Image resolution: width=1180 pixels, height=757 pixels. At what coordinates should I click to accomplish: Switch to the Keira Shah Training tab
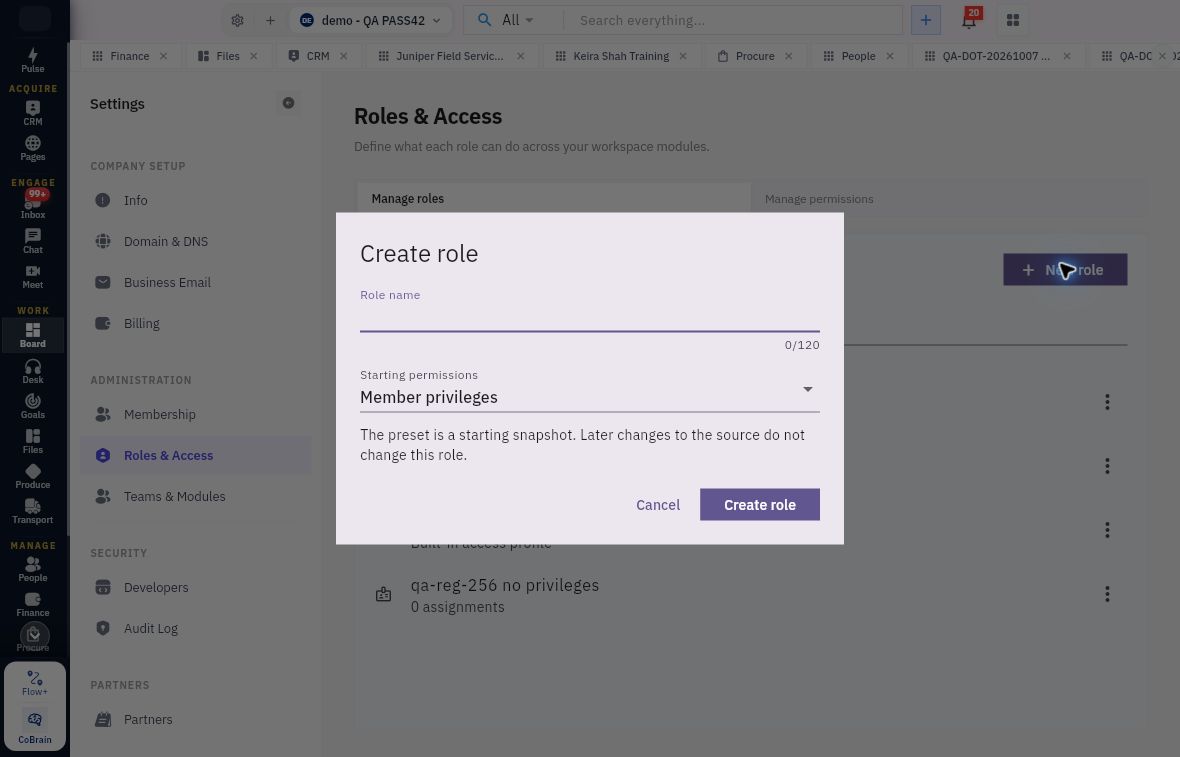pos(621,56)
